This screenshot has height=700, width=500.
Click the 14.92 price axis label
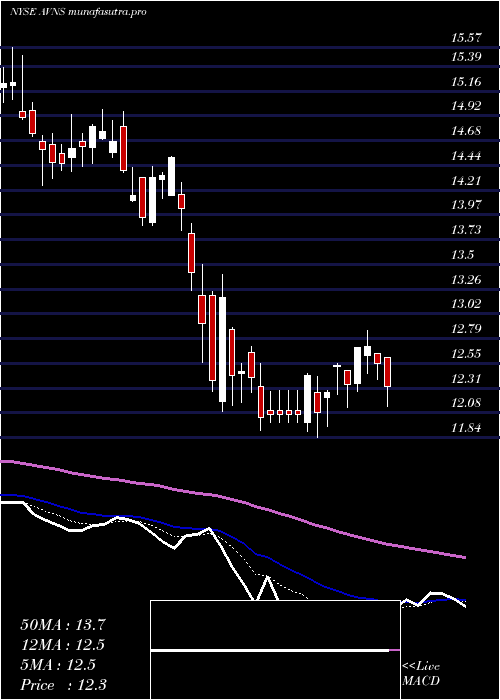pyautogui.click(x=467, y=106)
